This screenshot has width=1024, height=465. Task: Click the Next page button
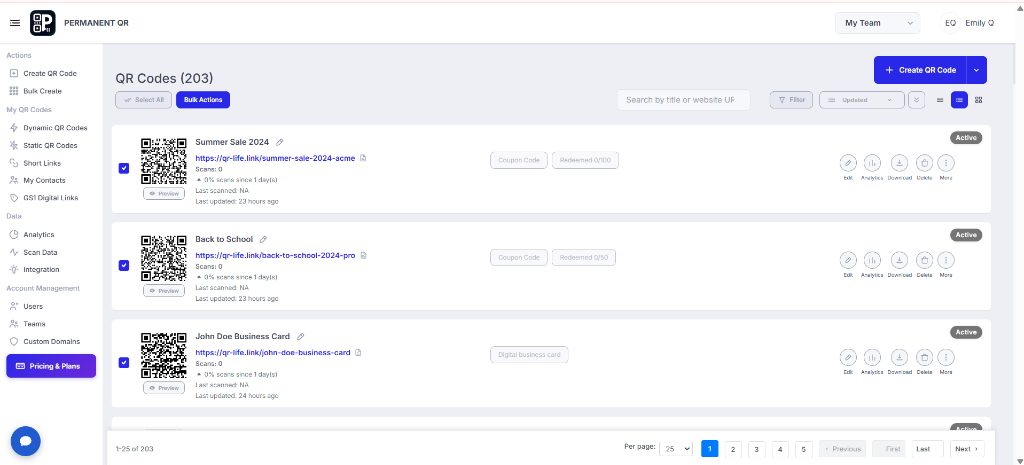tap(967, 449)
